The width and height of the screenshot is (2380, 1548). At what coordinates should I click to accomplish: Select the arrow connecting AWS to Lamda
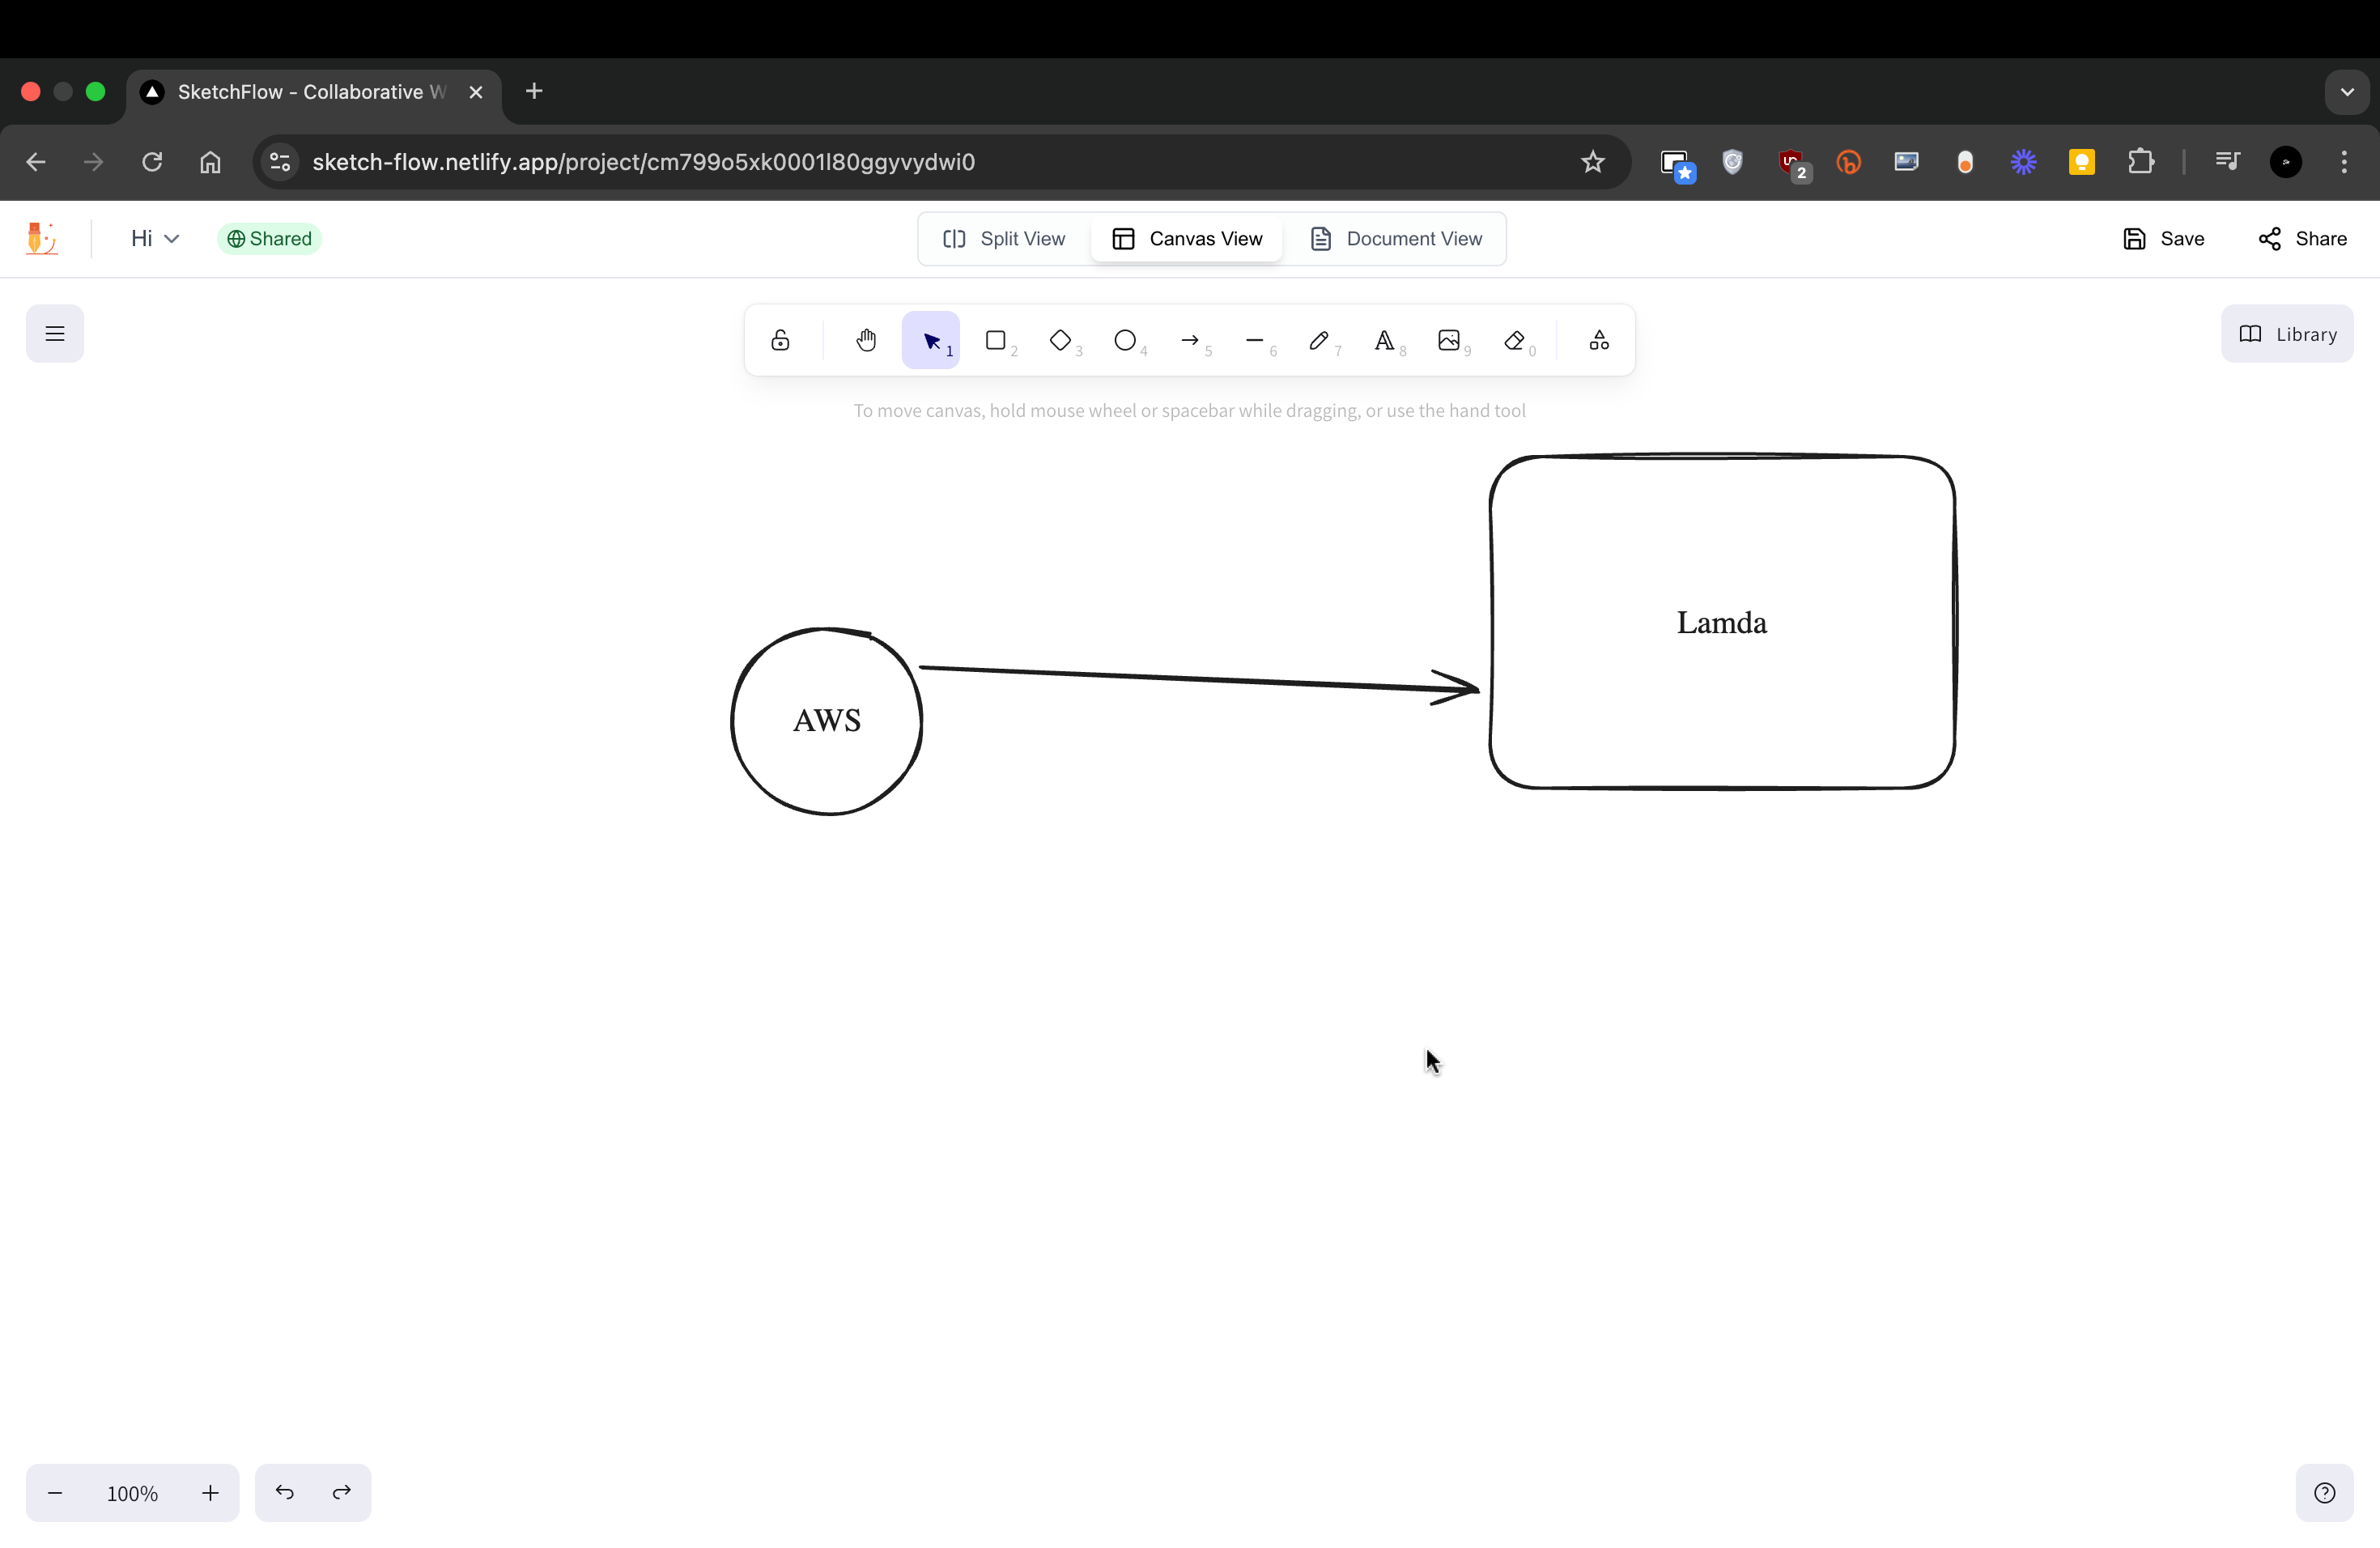click(1199, 680)
